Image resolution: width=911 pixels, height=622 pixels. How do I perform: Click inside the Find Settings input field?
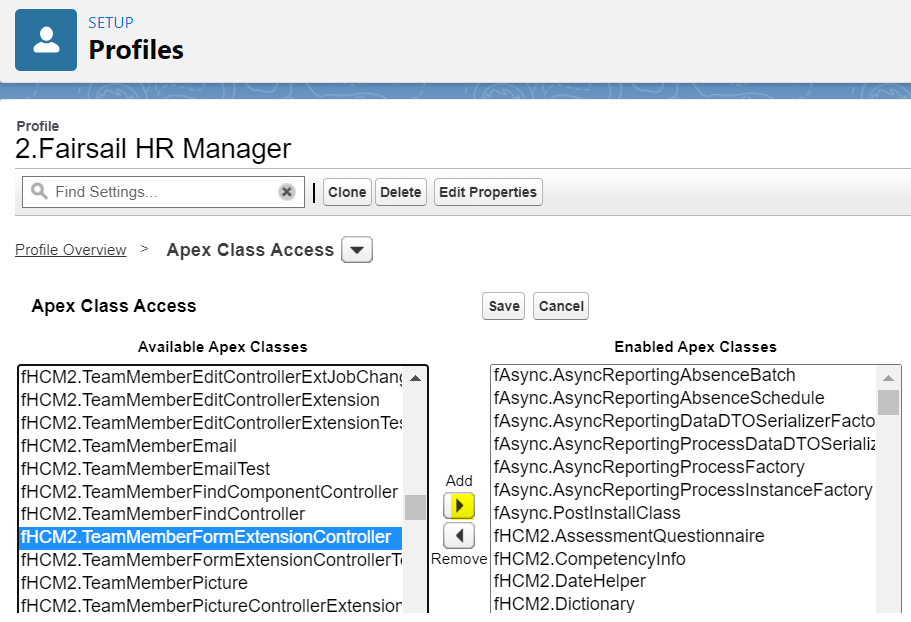(160, 192)
